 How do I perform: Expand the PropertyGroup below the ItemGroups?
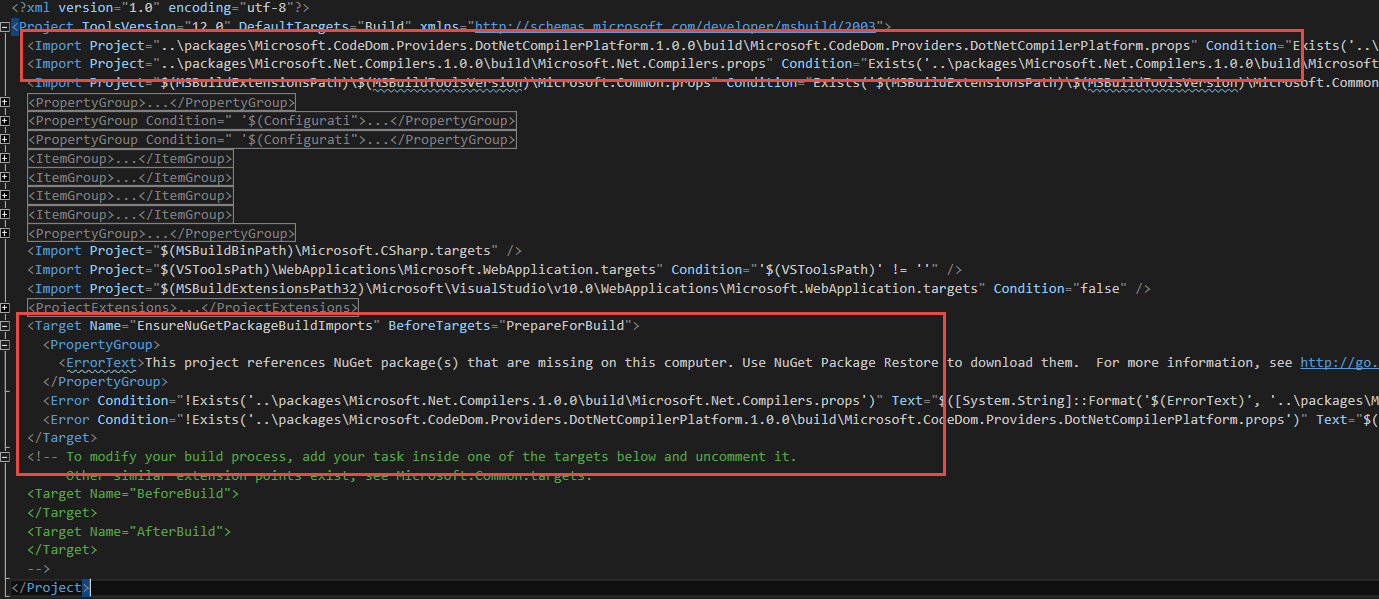[x=6, y=233]
